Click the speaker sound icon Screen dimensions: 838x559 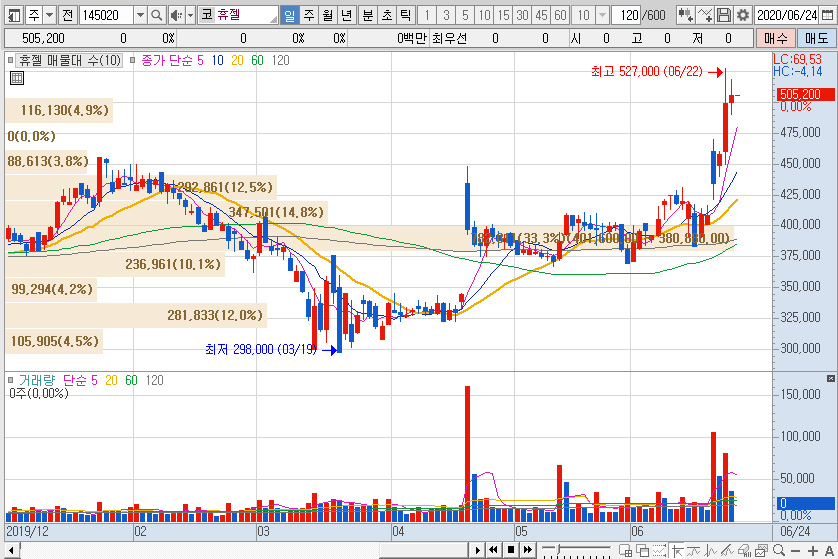coord(176,15)
